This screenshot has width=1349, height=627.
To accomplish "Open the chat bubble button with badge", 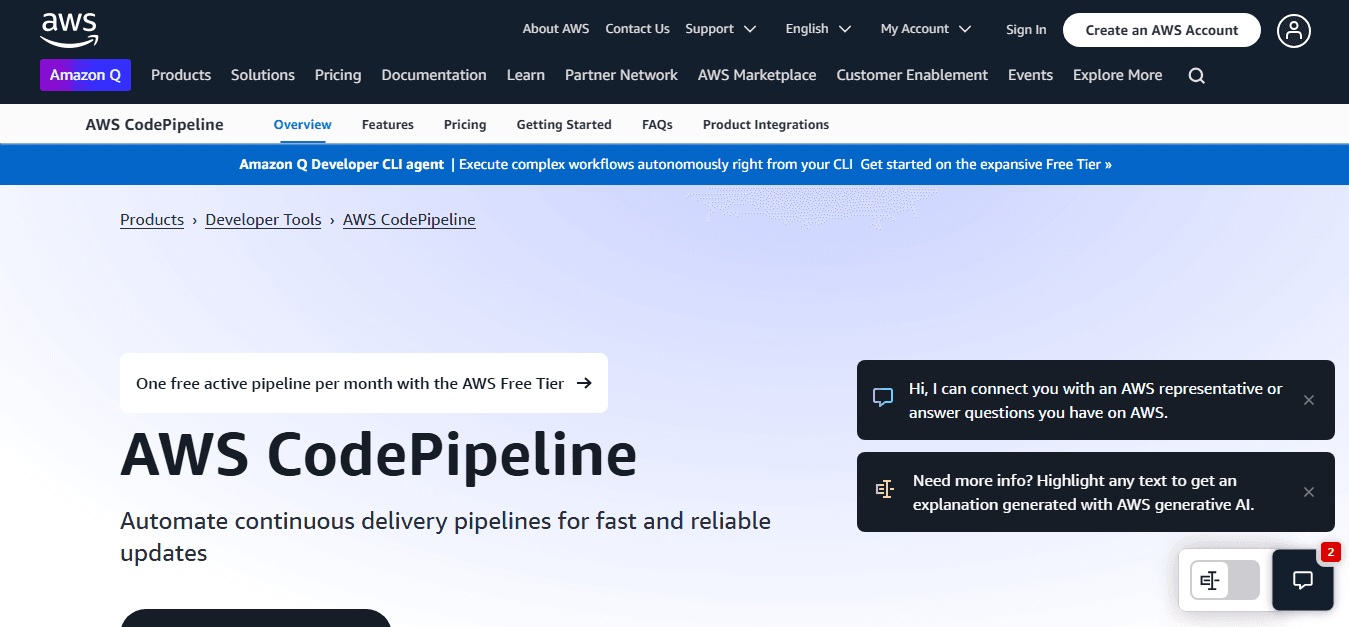I will 1303,579.
